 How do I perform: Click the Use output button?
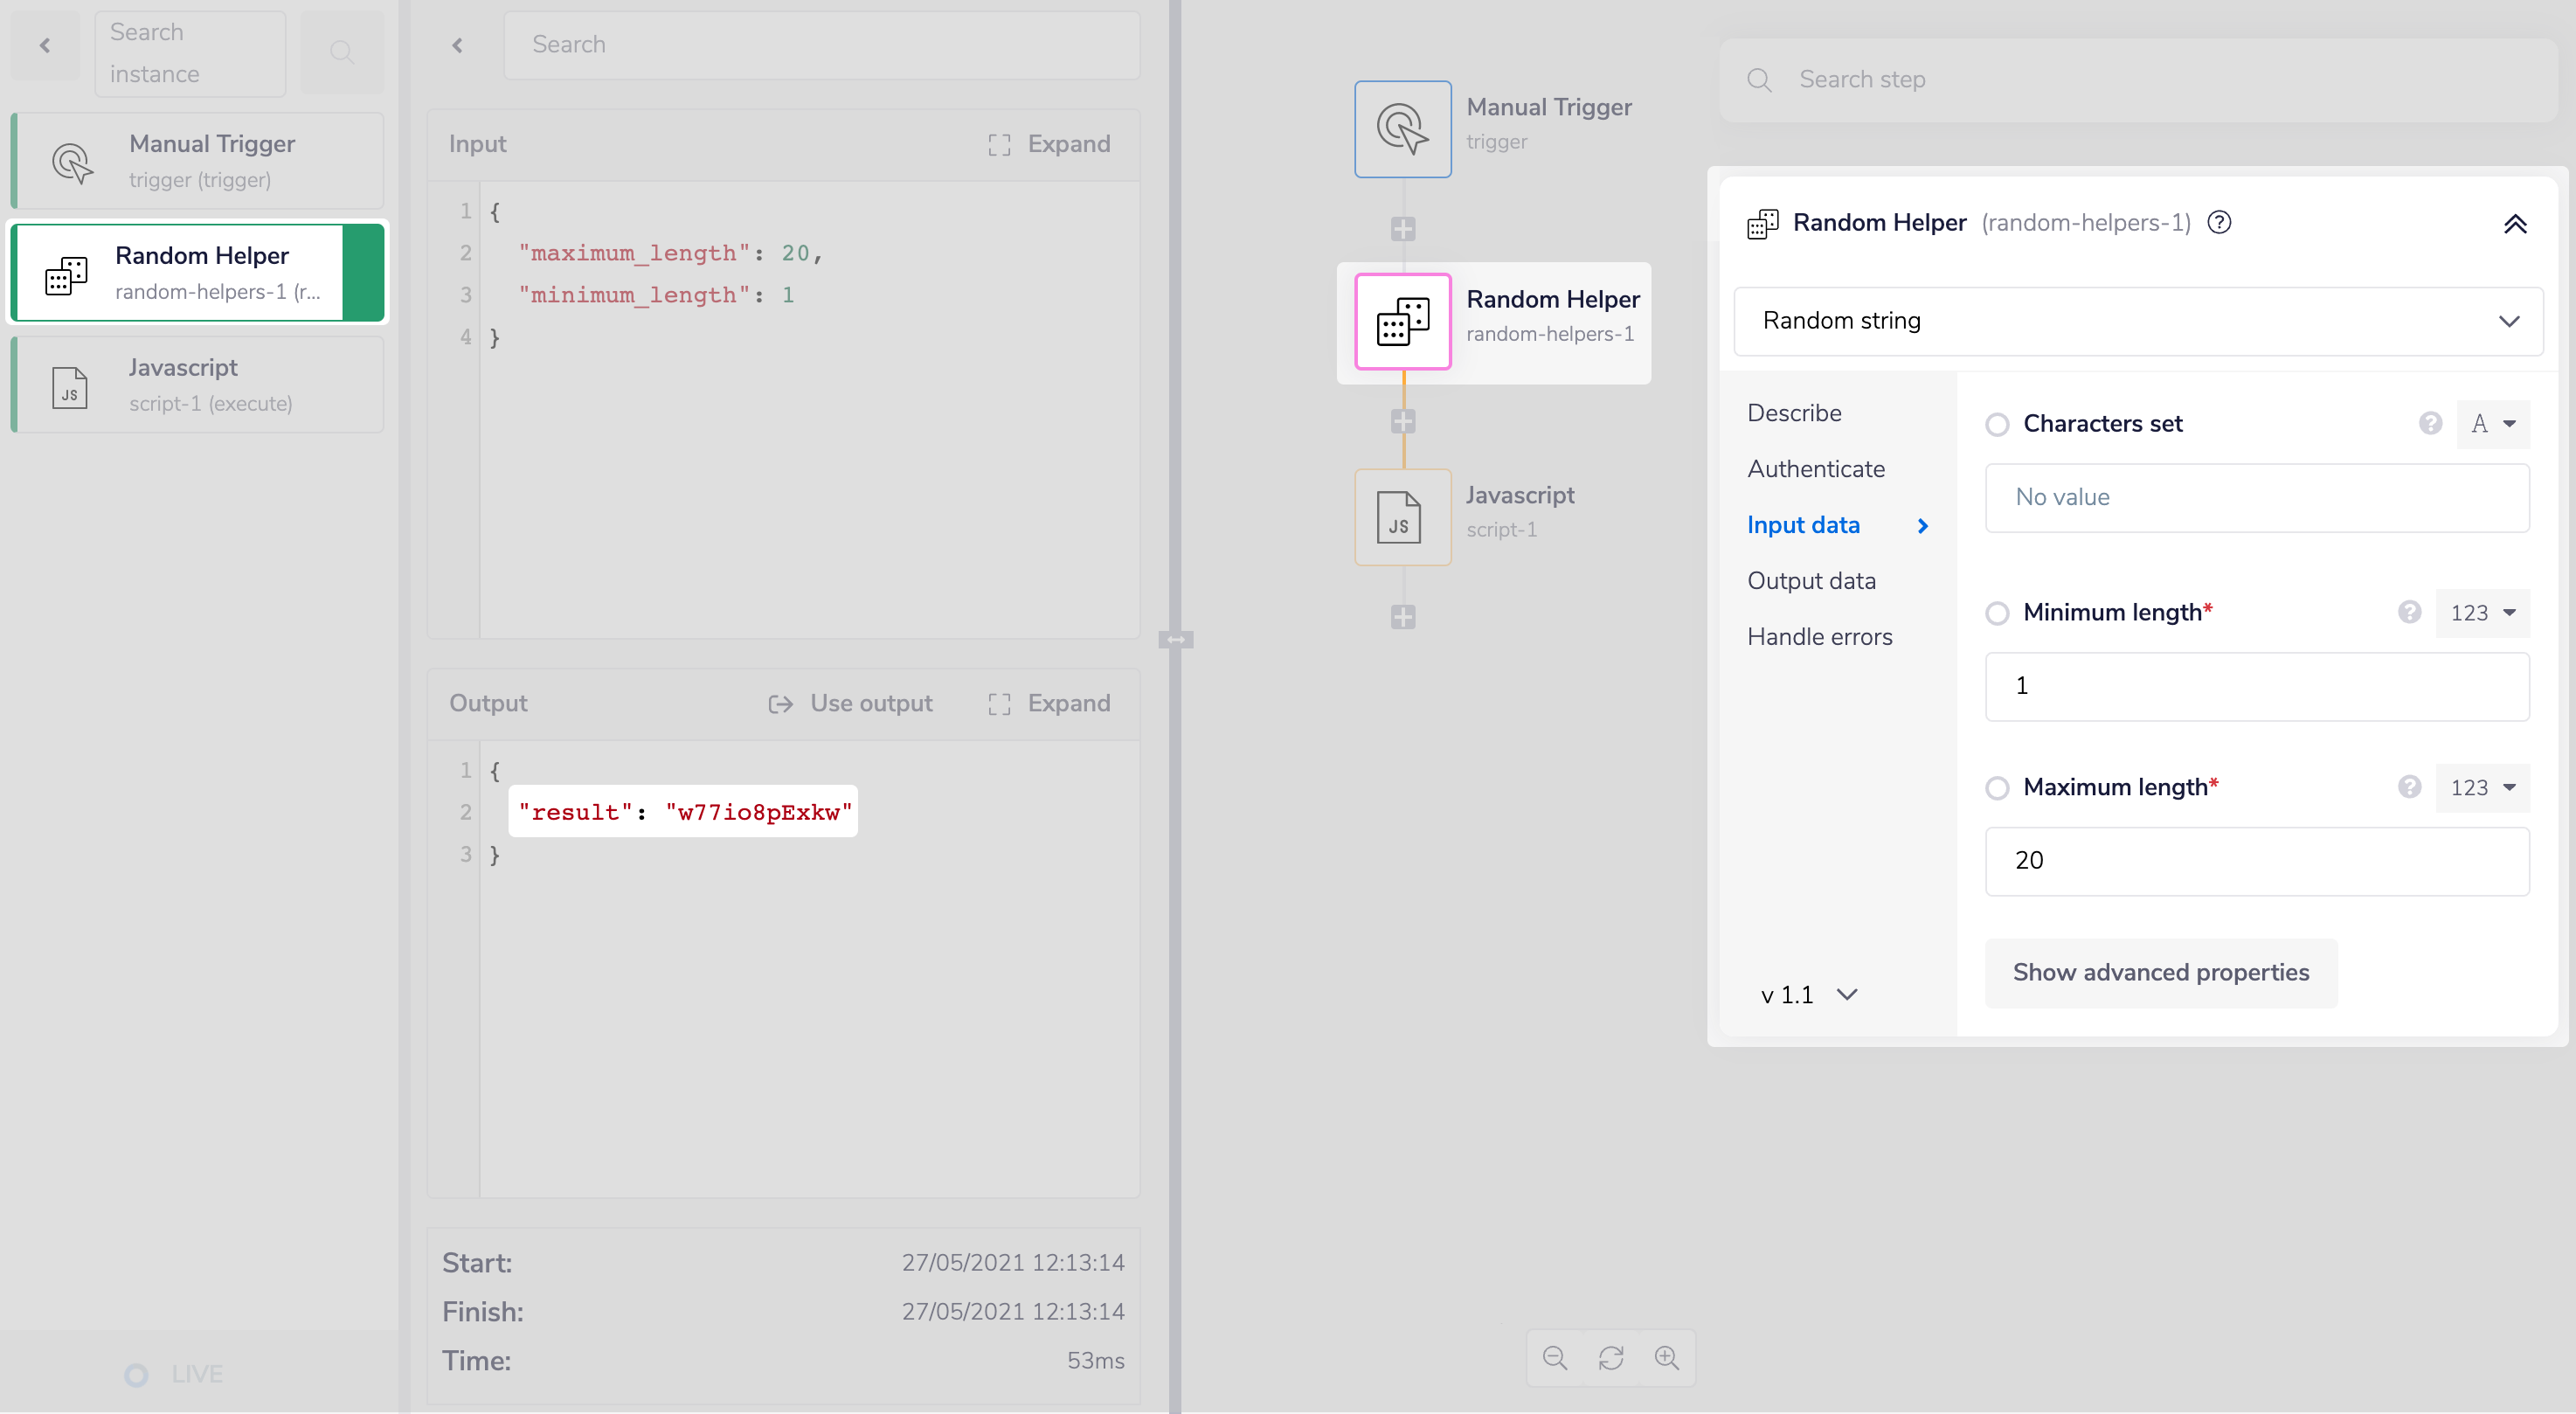coord(851,703)
